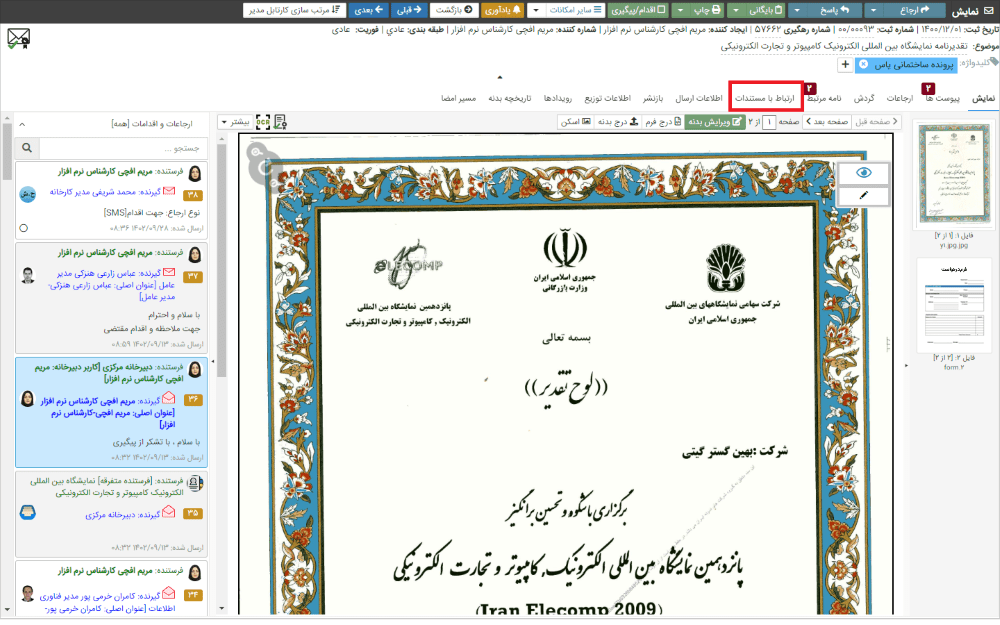The image size is (1000, 625).
Task: Click the document properties icon beside OCR
Action: 280,121
